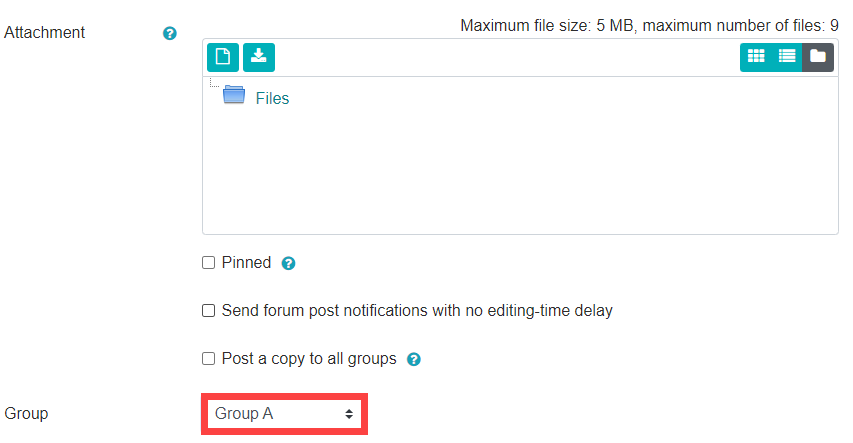This screenshot has height=443, width=853.
Task: Click the empty file drop area
Action: [x=520, y=171]
